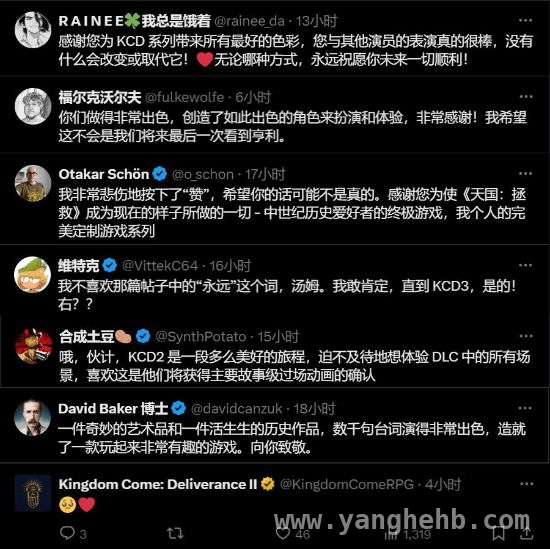Open David Baker's display name
The width and height of the screenshot is (550, 549).
point(113,409)
